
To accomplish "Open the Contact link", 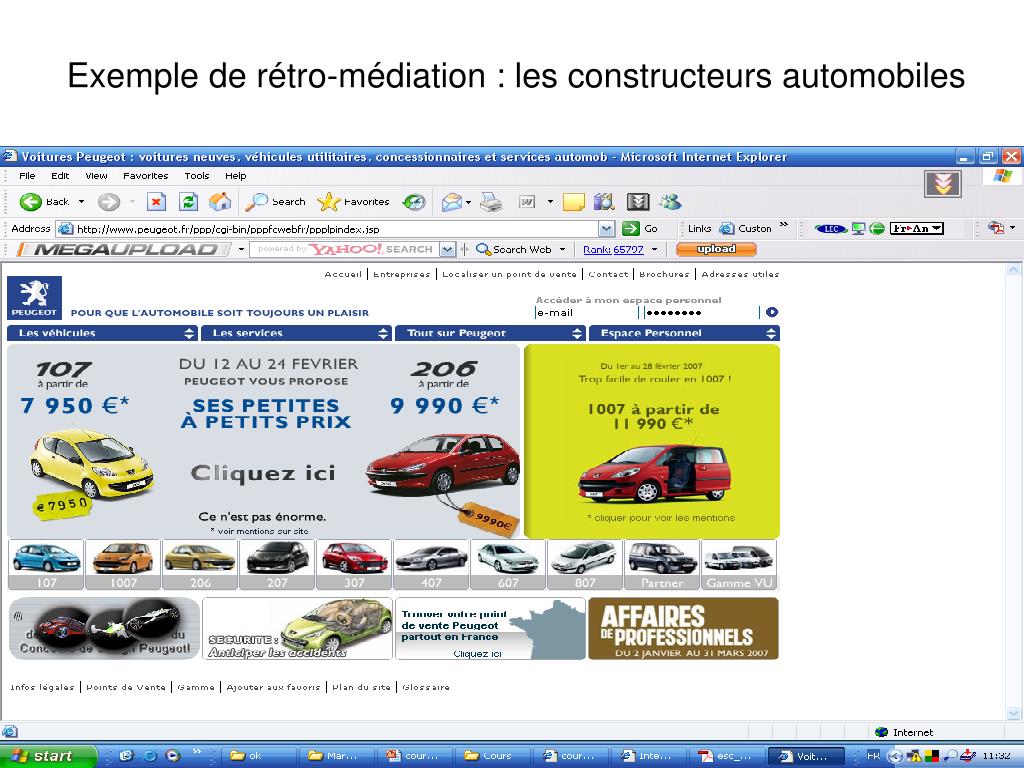I will coord(608,274).
